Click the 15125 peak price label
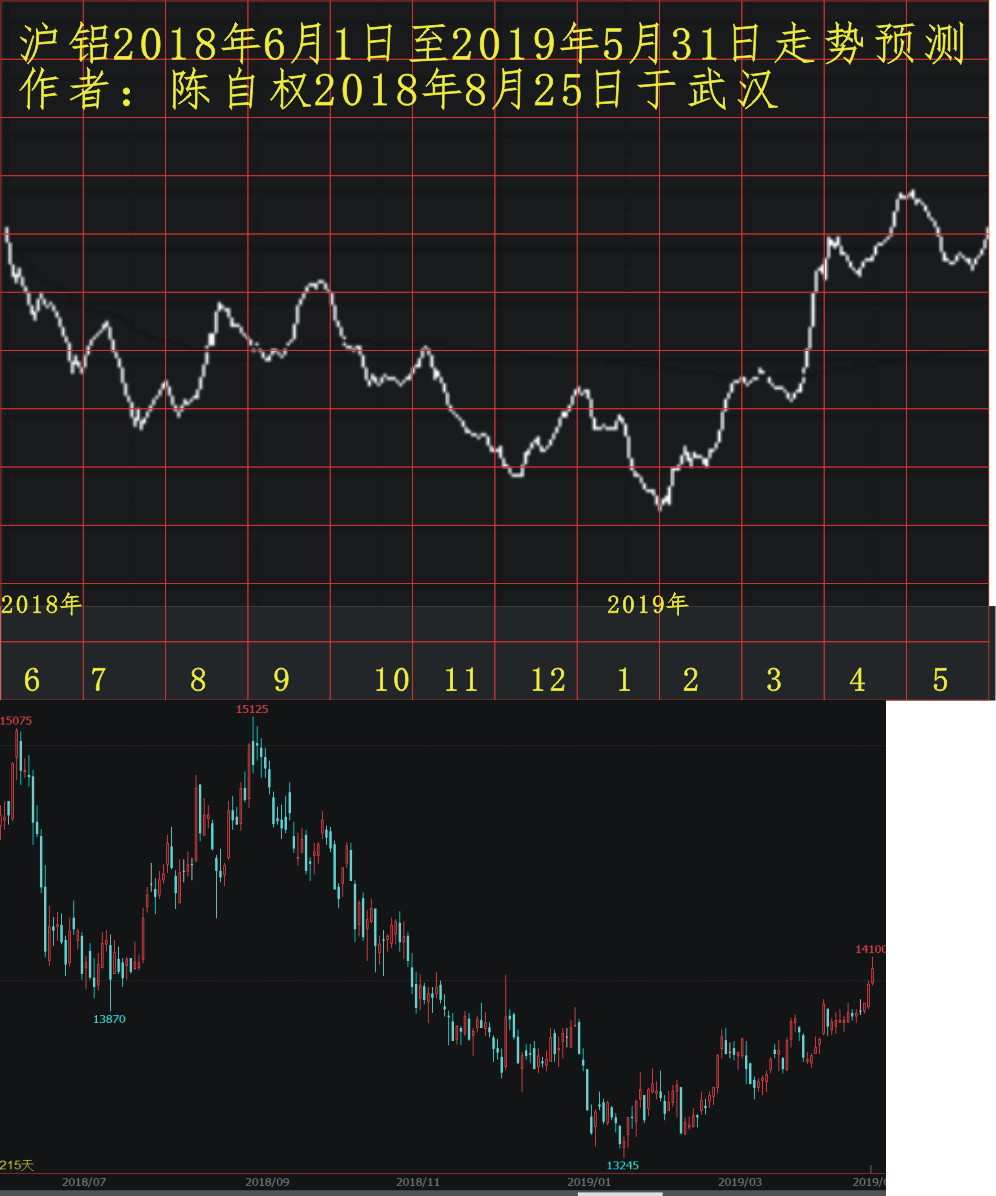Image resolution: width=996 pixels, height=1196 pixels. 252,709
